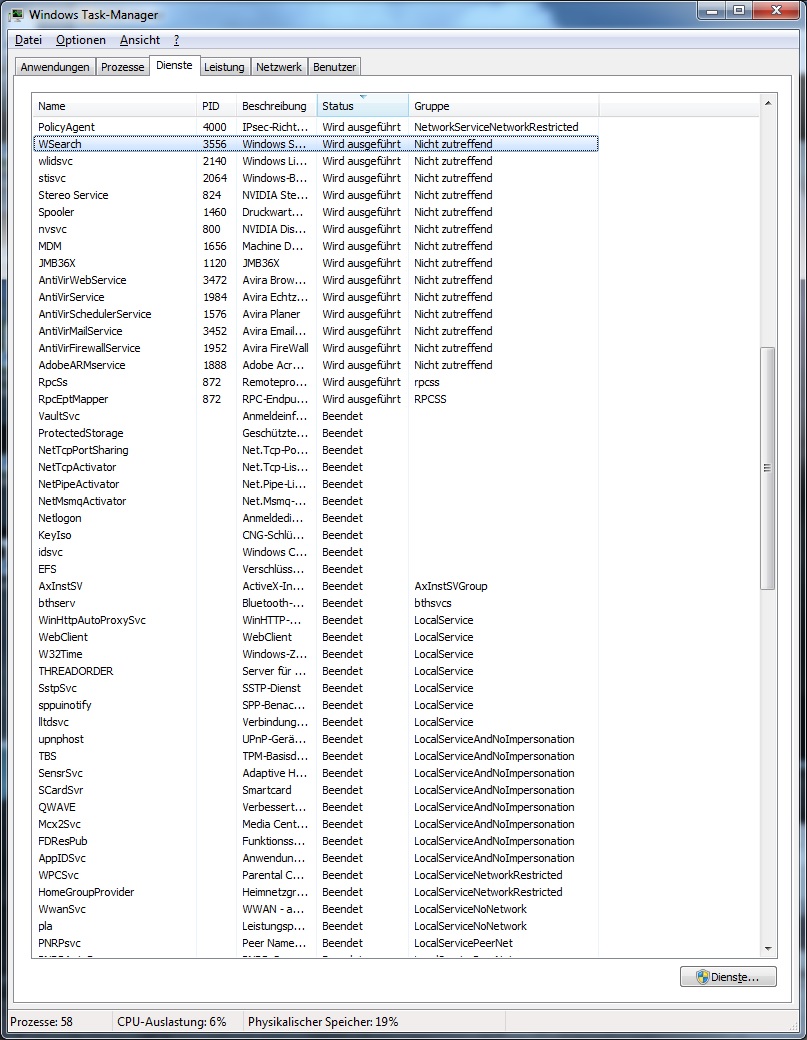Select the EFS service row
This screenshot has width=807, height=1040.
[316, 570]
